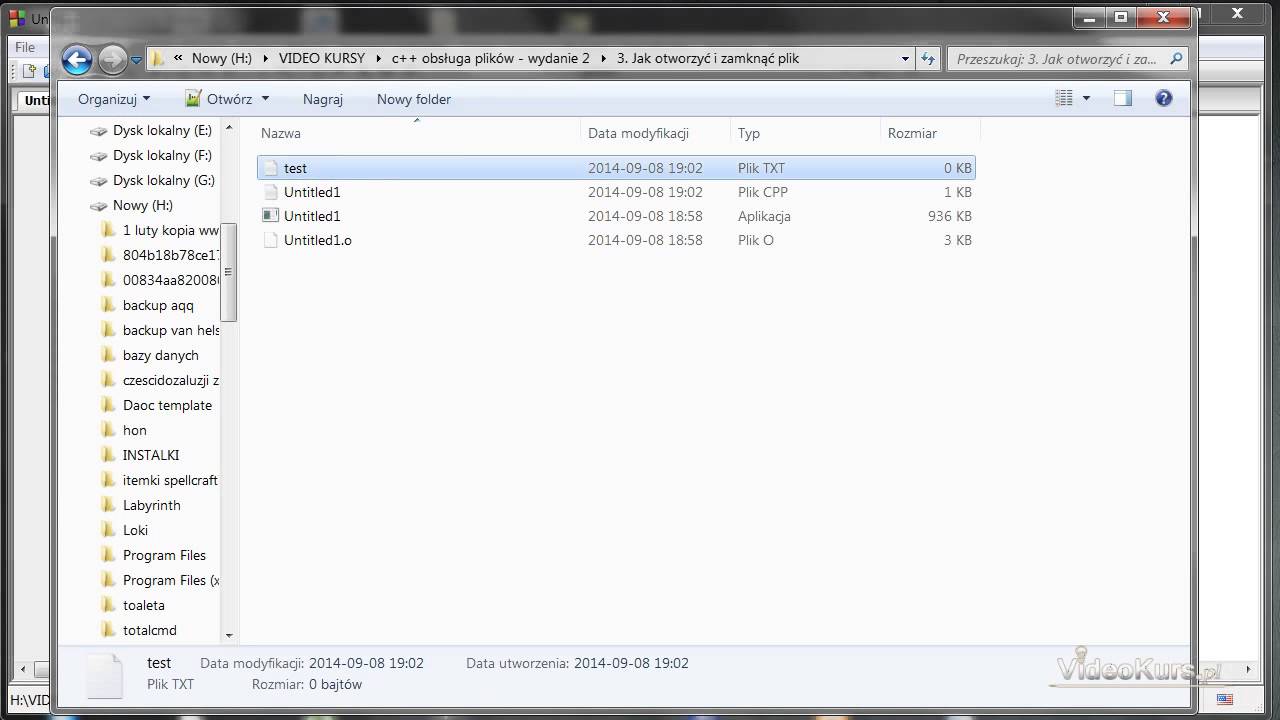Click the Untitled1 Aplikacja icon
Screen dimensions: 1280x720
(x=270, y=216)
